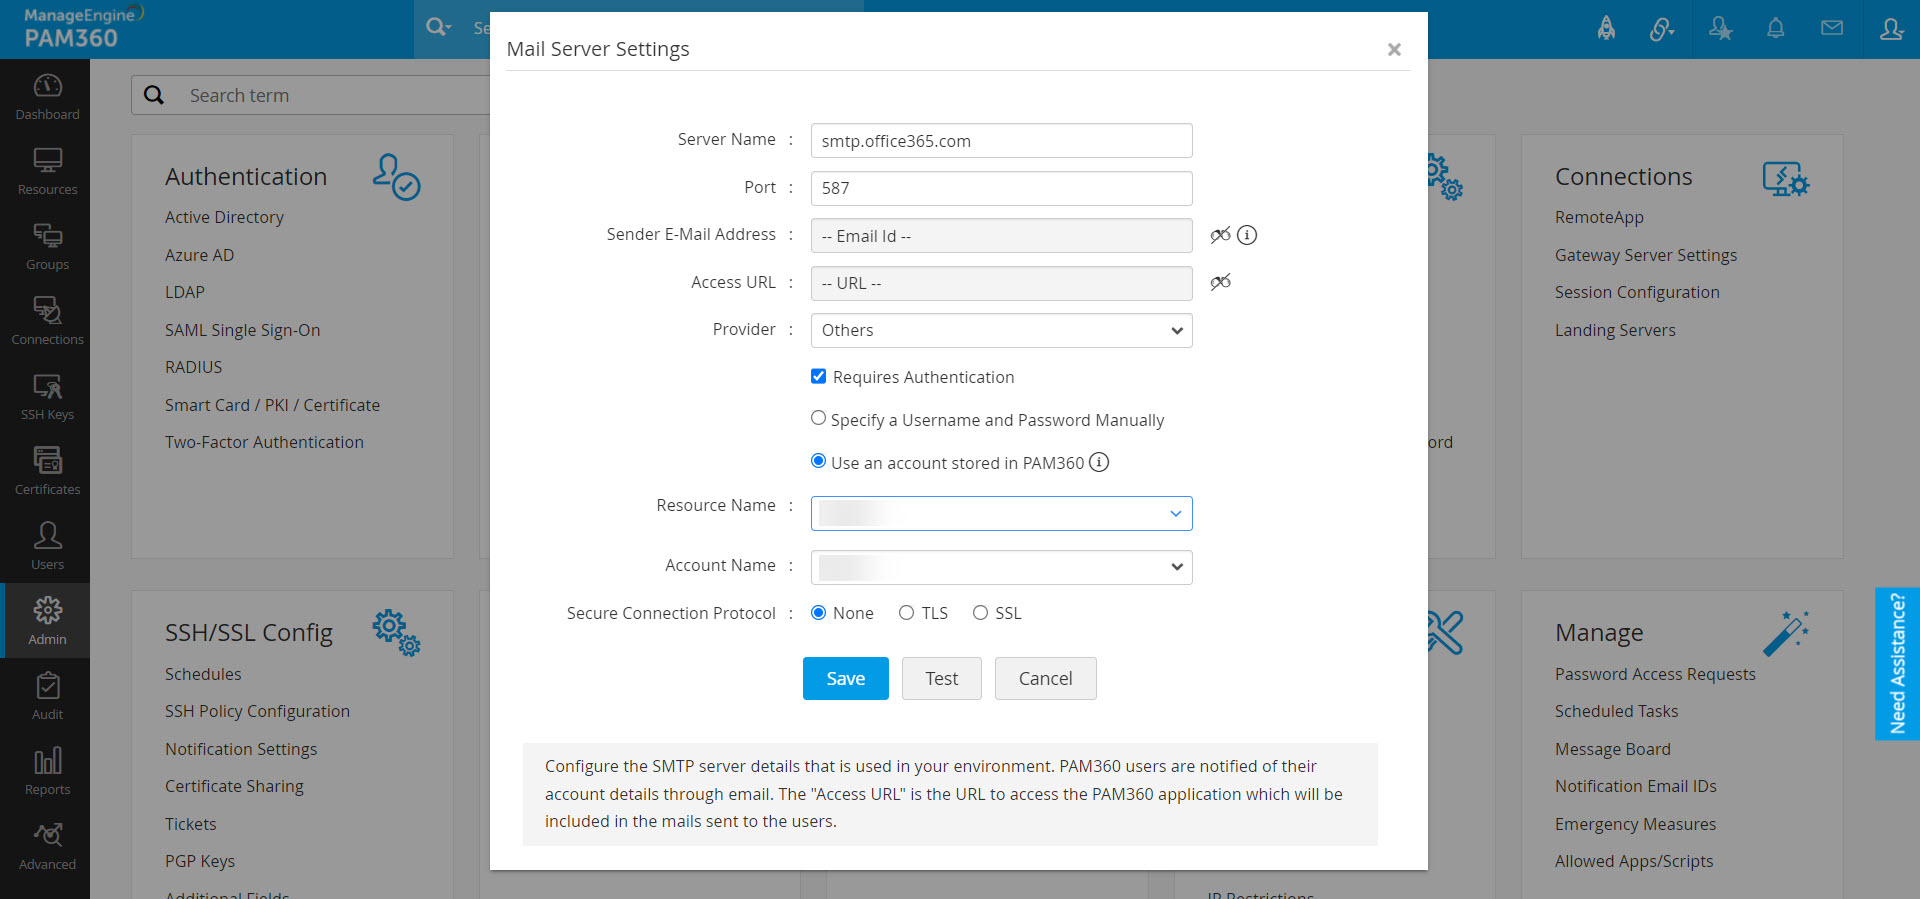
Task: Open SSH Keys in the sidebar
Action: (x=47, y=395)
